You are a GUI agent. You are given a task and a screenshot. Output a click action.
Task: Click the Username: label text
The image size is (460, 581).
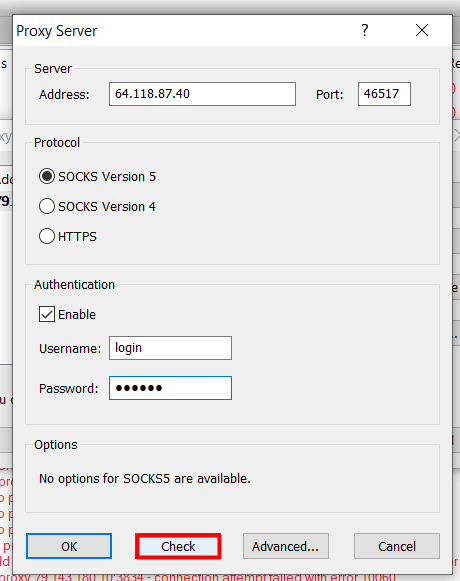click(70, 349)
